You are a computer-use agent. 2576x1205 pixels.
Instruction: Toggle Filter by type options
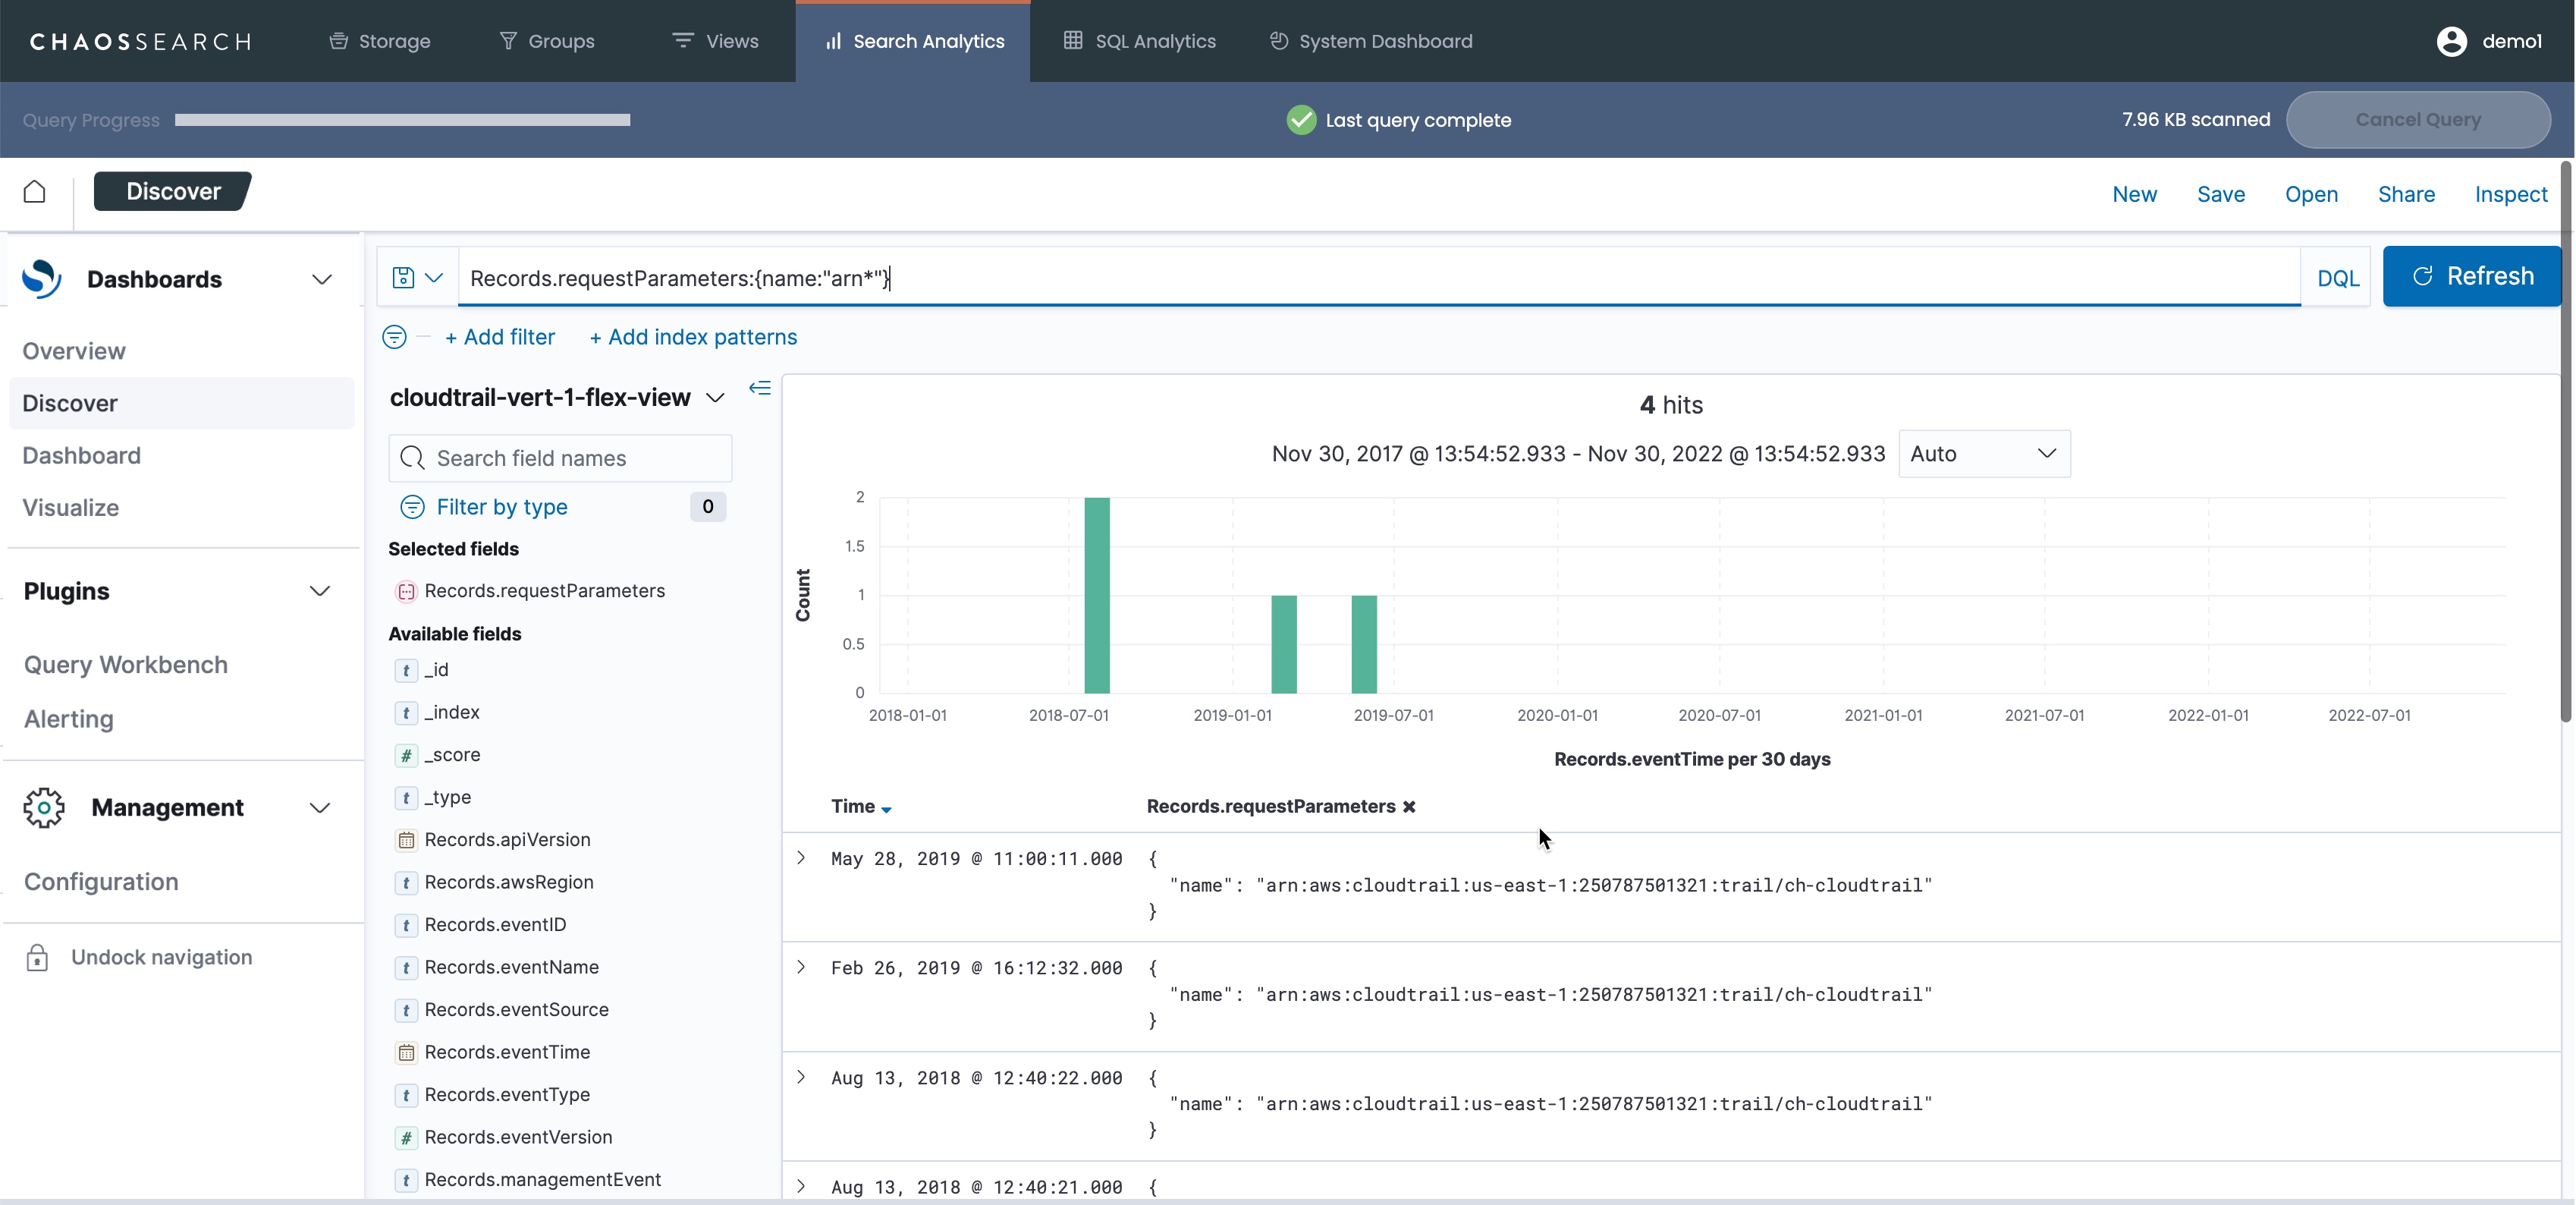coord(501,507)
